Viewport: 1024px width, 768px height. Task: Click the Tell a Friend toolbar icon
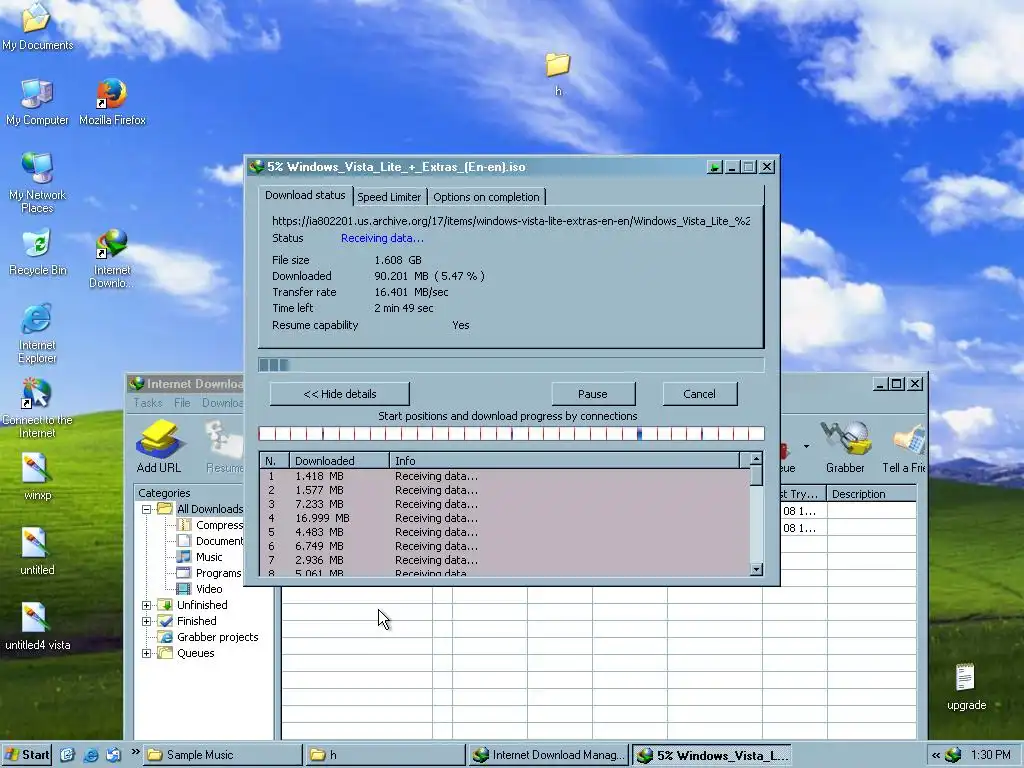pyautogui.click(x=904, y=447)
